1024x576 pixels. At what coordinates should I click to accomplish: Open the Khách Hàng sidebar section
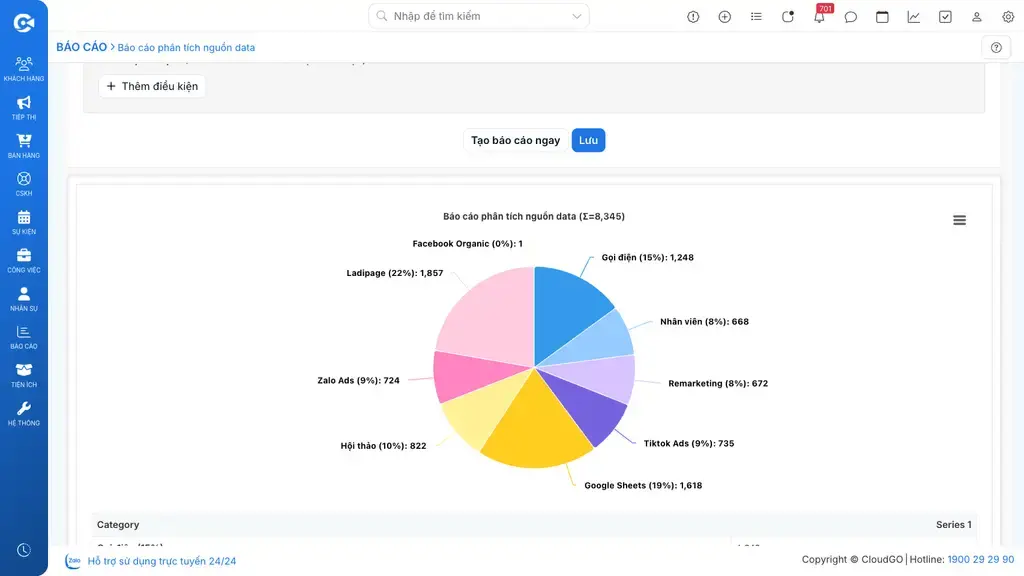tap(24, 69)
